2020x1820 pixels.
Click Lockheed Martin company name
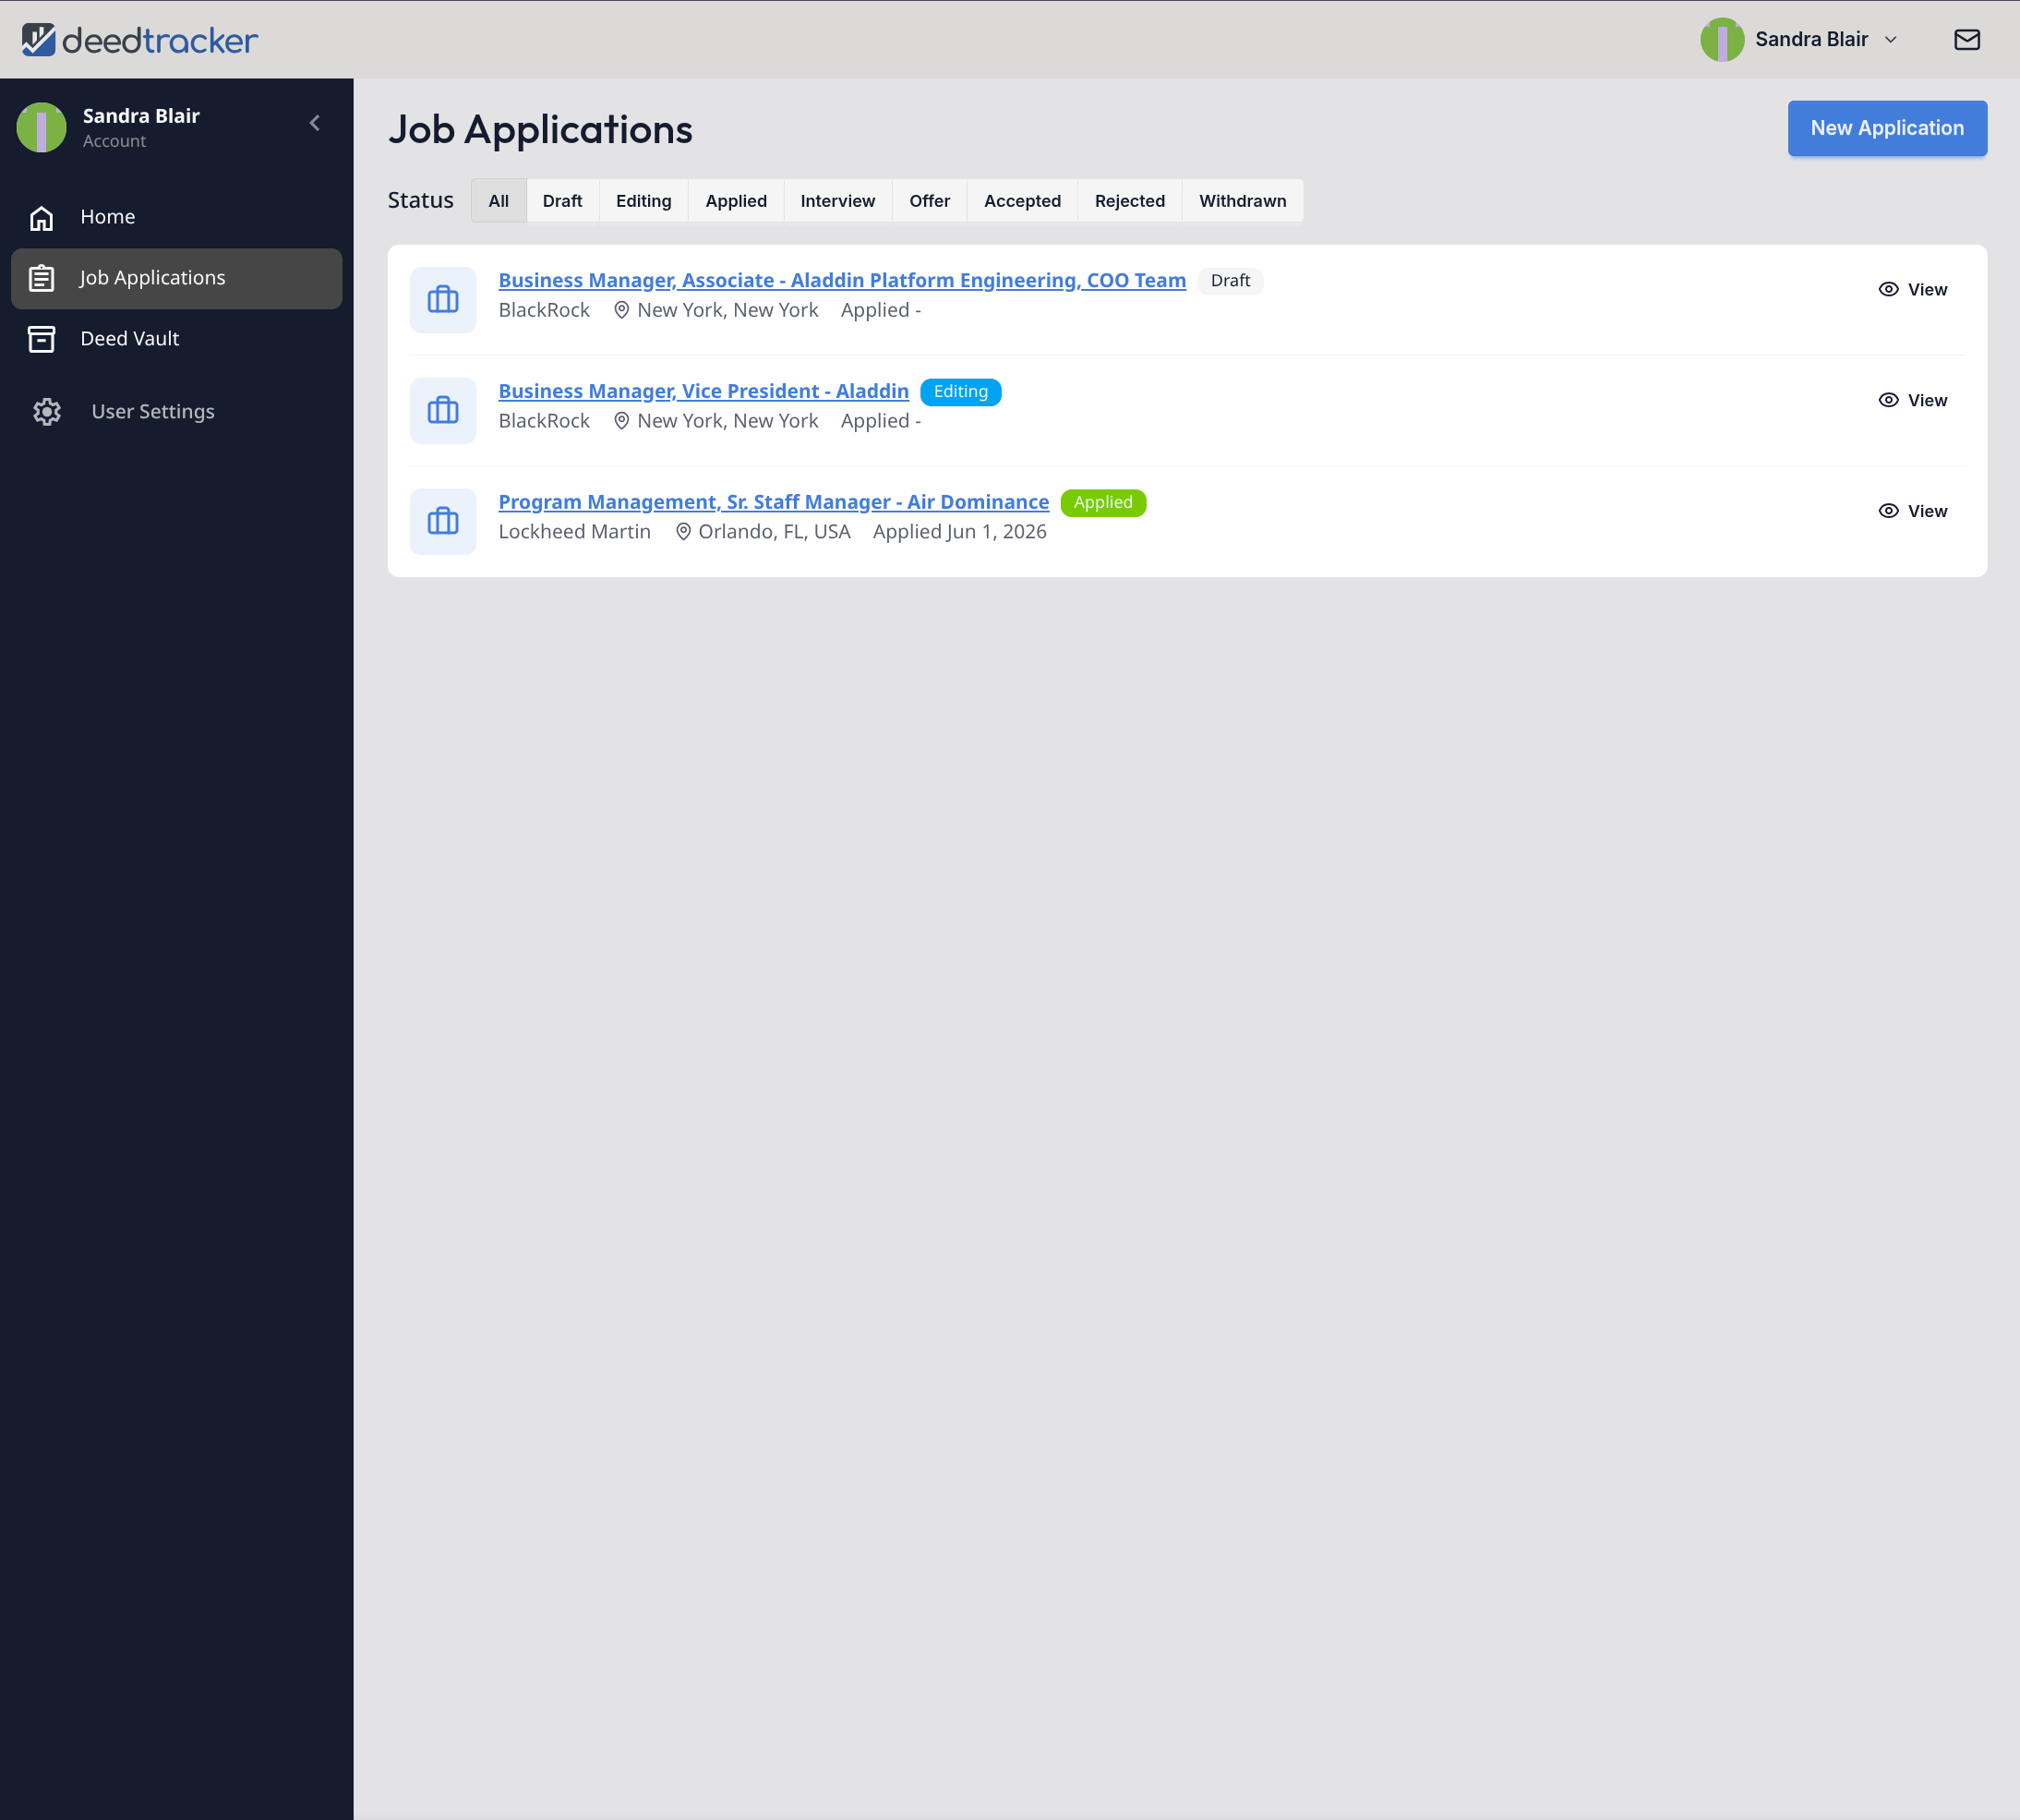click(575, 533)
